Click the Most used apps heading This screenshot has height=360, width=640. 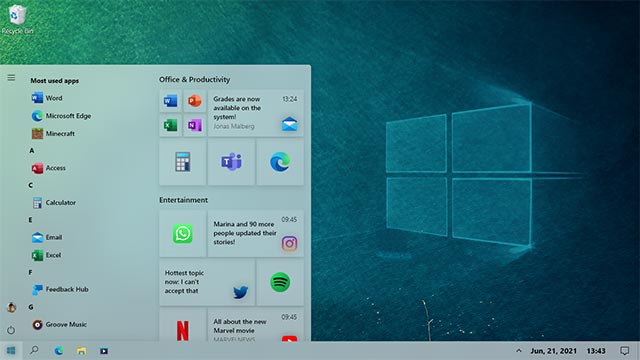(54, 81)
